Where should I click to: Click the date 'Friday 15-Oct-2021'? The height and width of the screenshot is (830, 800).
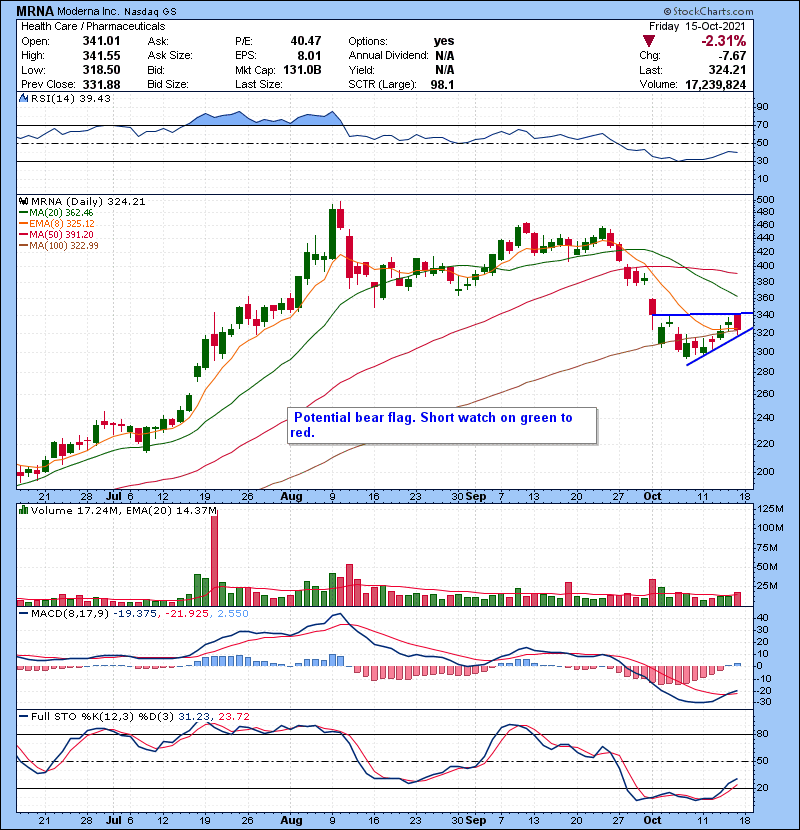coord(697,26)
